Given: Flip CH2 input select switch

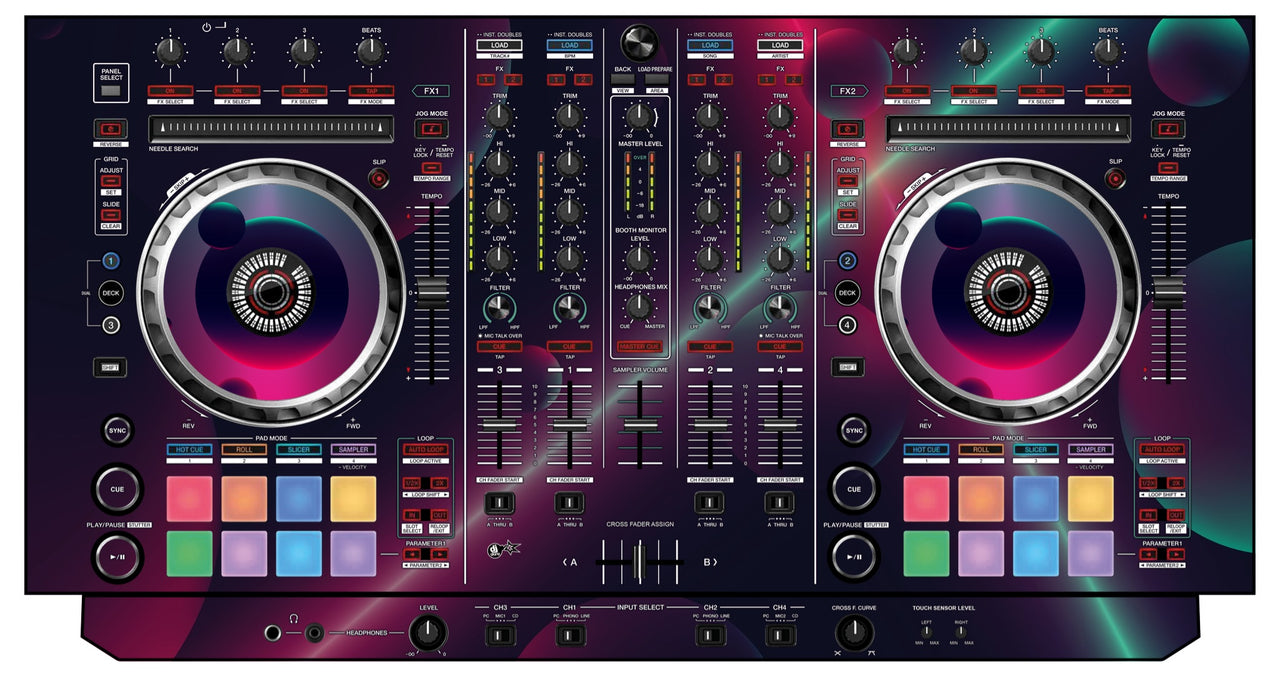Looking at the screenshot, I should click(x=710, y=634).
